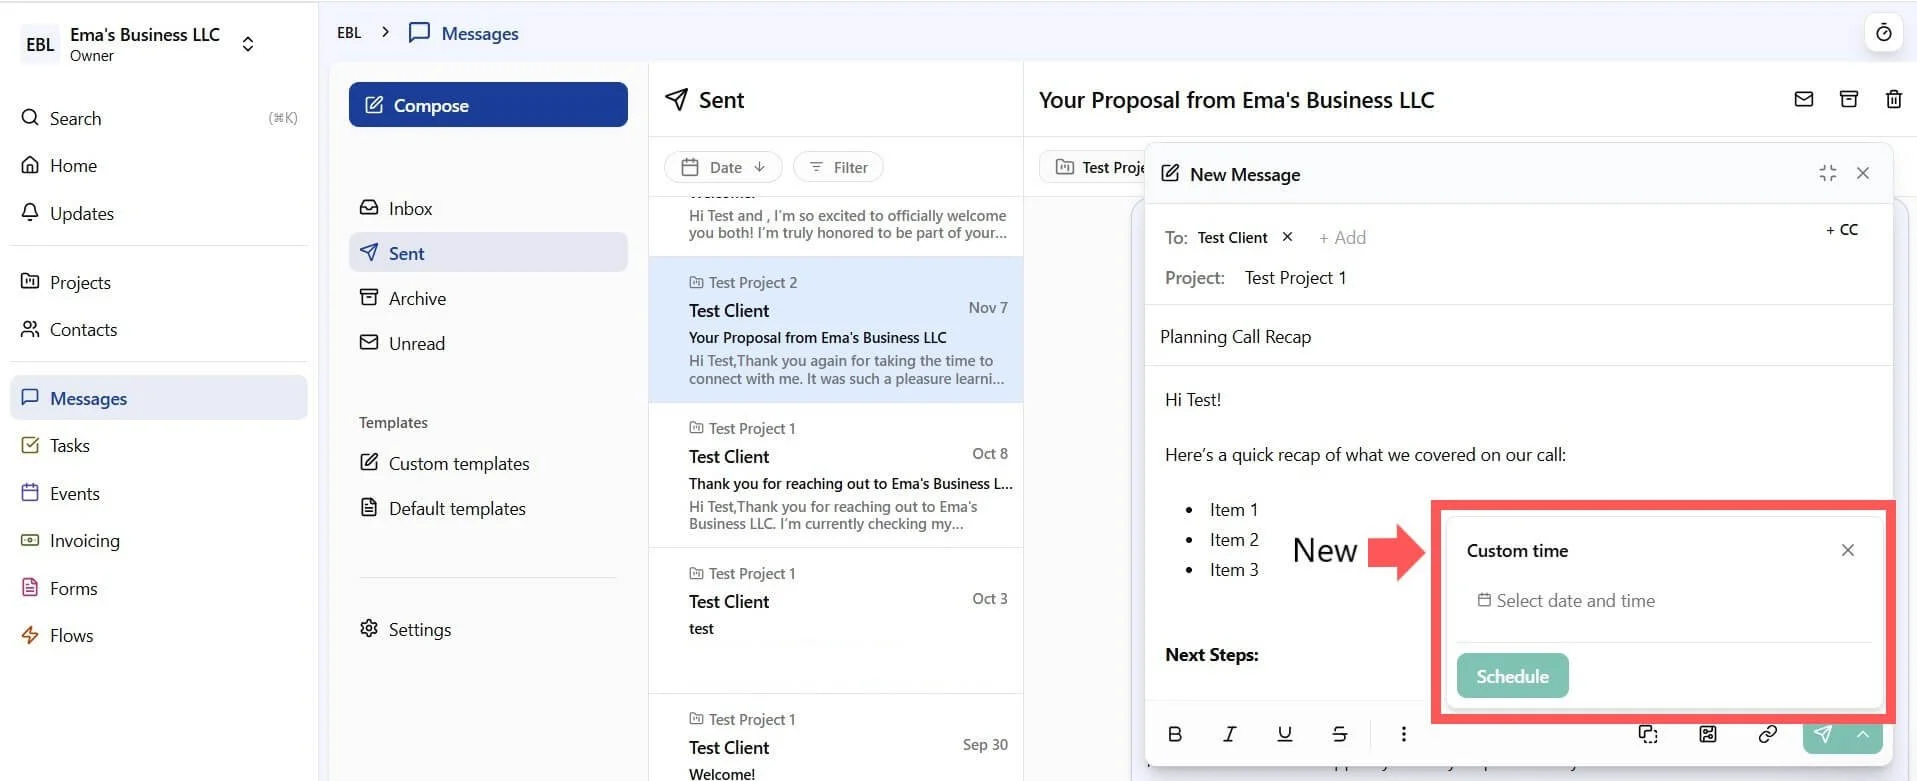Image resolution: width=1917 pixels, height=781 pixels.
Task: Mark conversation as unread envelope icon
Action: coord(1803,99)
